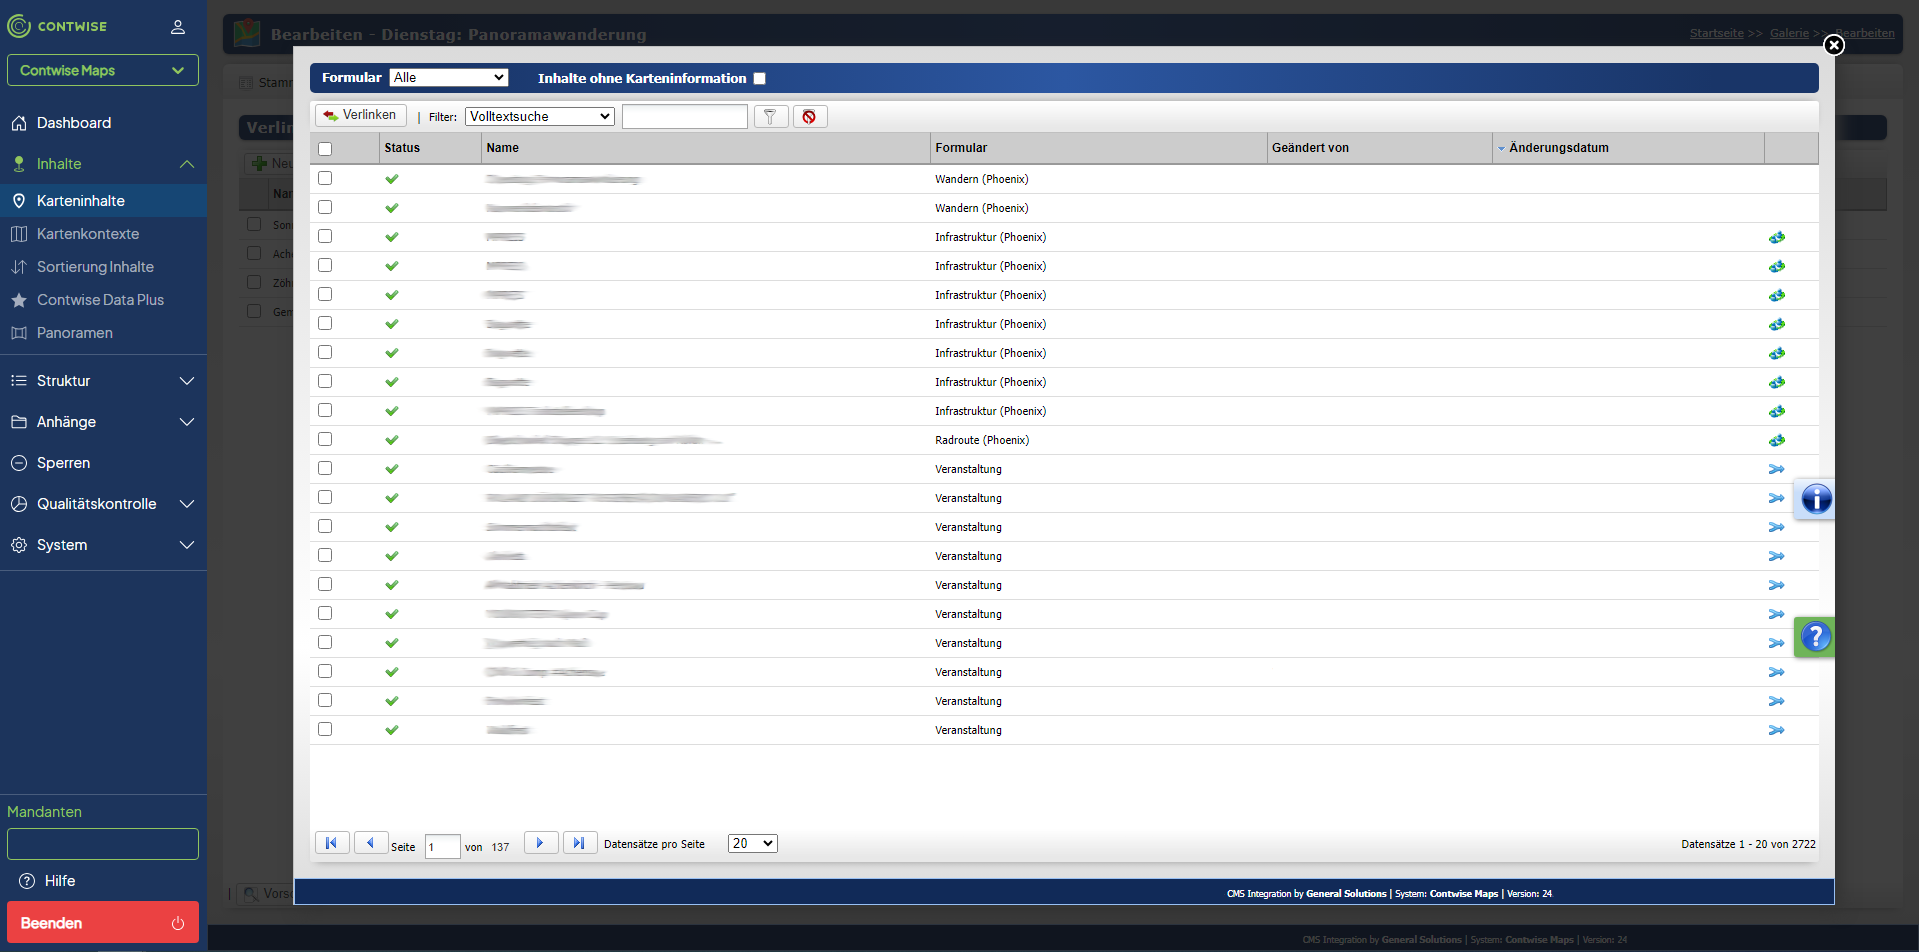1919x952 pixels.
Task: Expand the System menu section
Action: coord(187,545)
